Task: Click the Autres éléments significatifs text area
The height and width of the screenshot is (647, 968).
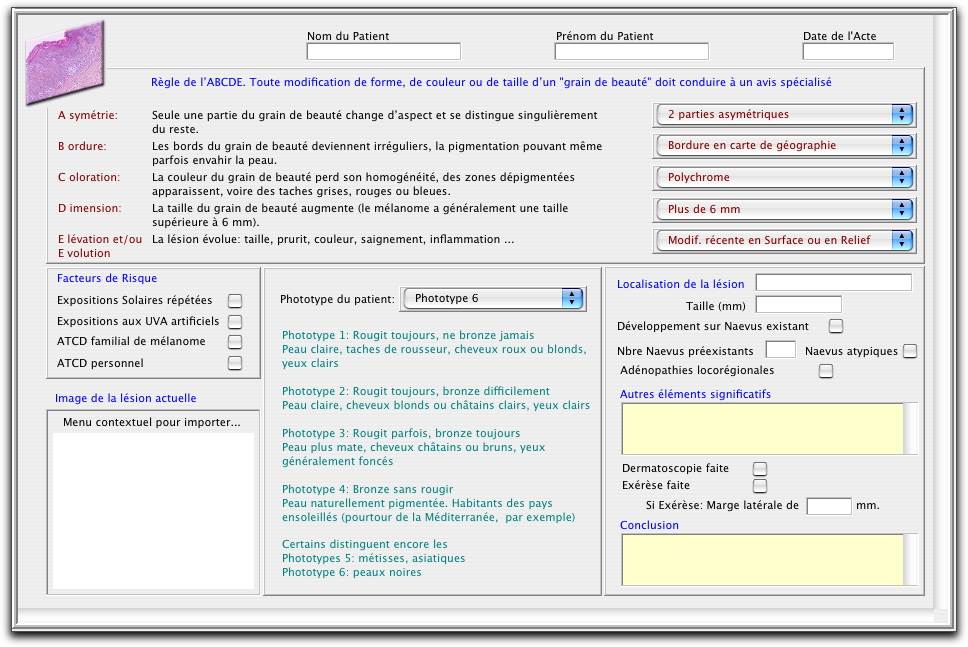Action: (x=762, y=429)
